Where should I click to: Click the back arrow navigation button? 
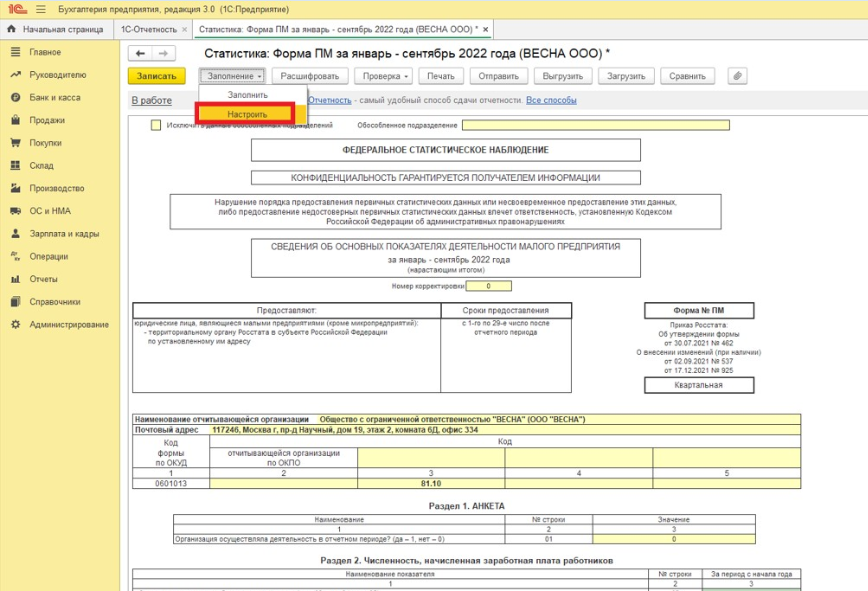[141, 53]
